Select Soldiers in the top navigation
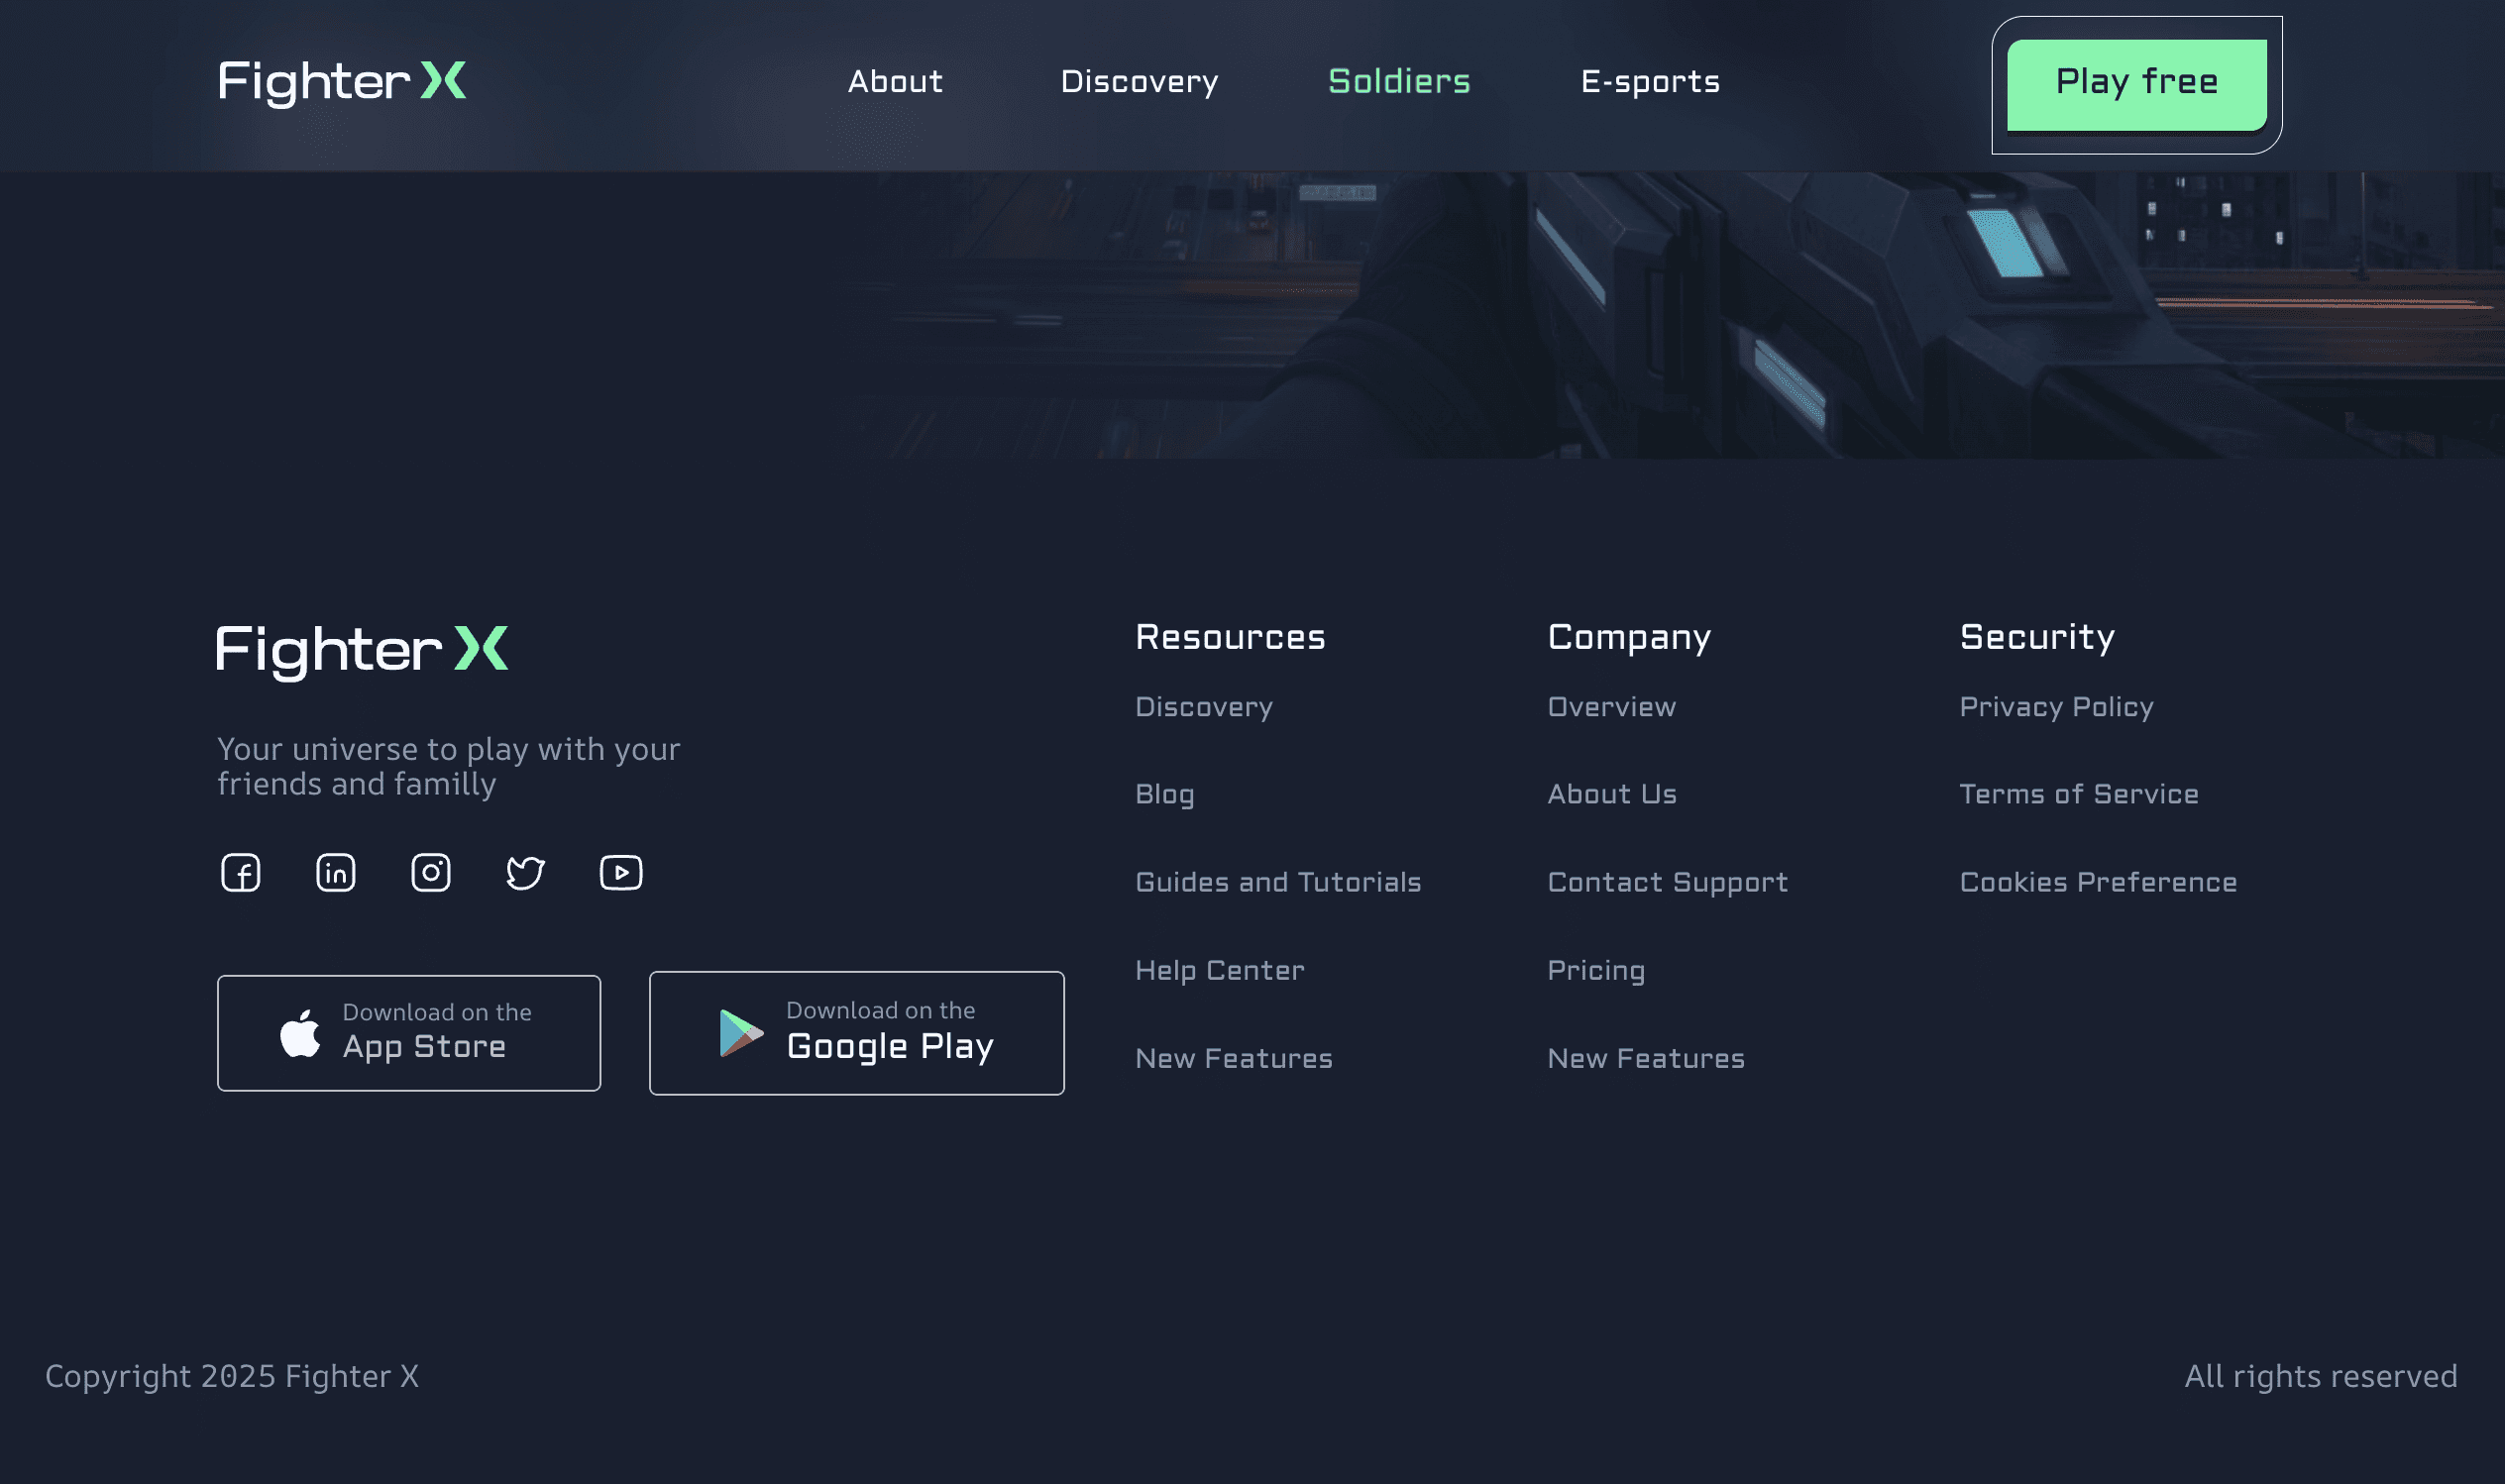 pos(1398,81)
